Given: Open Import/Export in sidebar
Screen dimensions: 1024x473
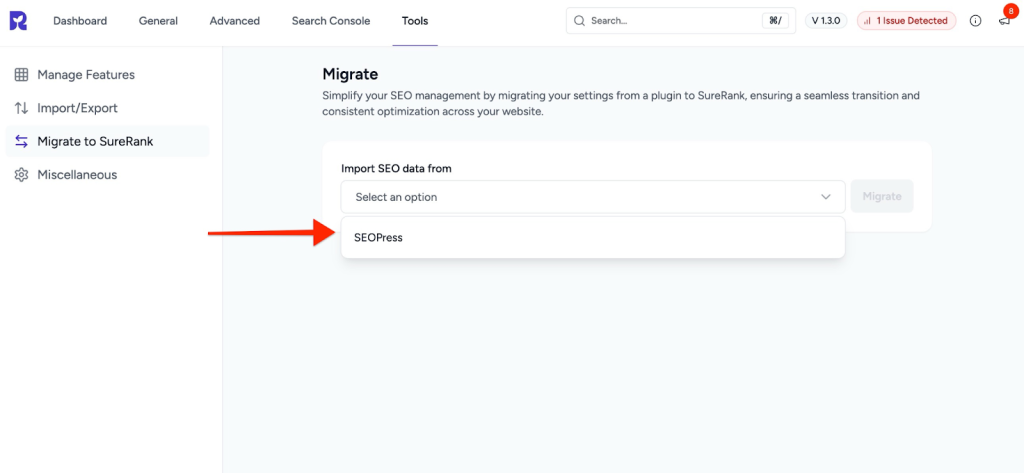Looking at the screenshot, I should (107, 108).
